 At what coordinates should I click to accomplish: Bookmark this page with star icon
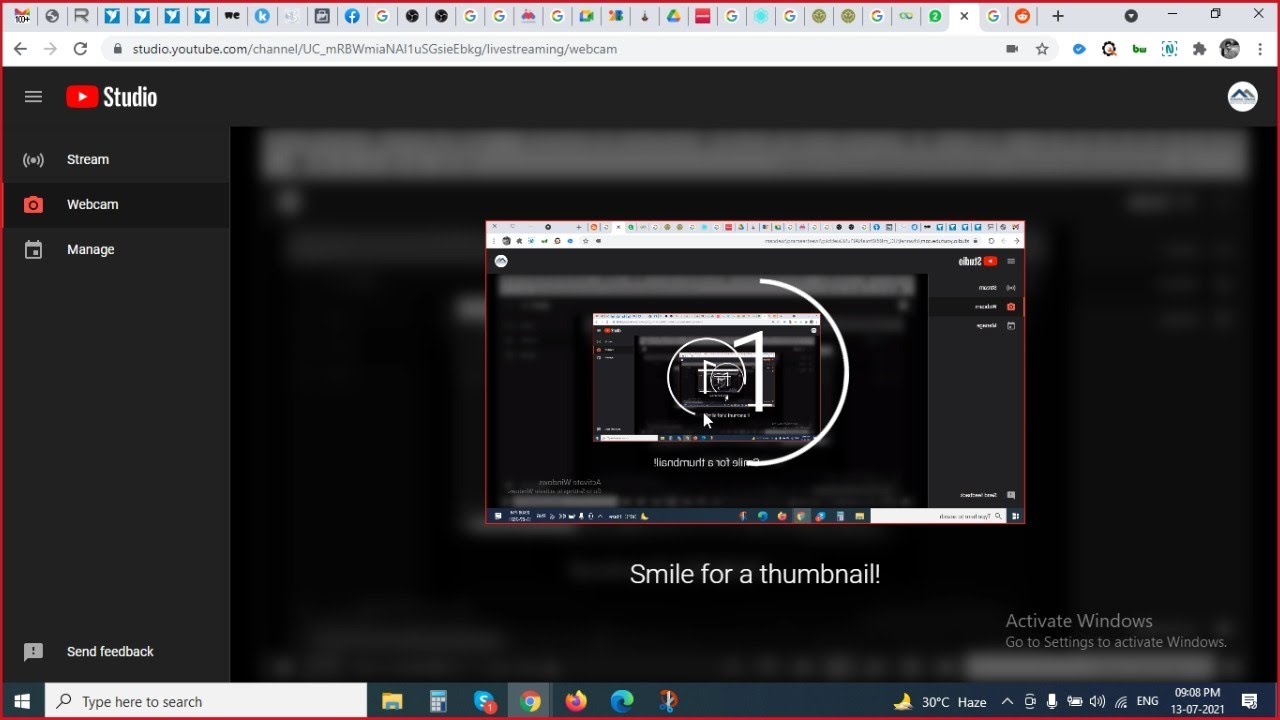click(1042, 49)
